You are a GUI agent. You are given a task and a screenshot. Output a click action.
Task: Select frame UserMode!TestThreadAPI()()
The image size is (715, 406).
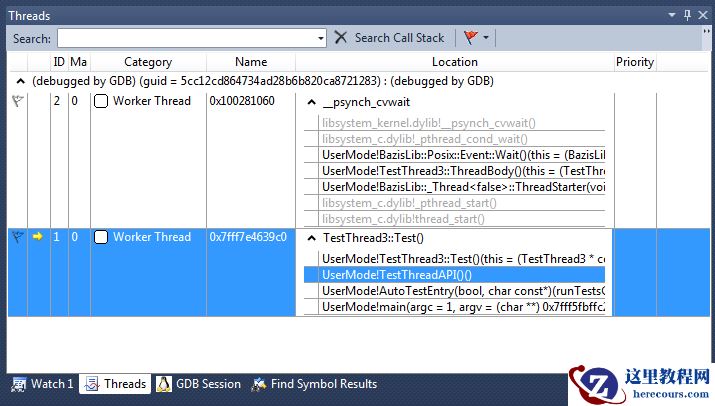(455, 275)
